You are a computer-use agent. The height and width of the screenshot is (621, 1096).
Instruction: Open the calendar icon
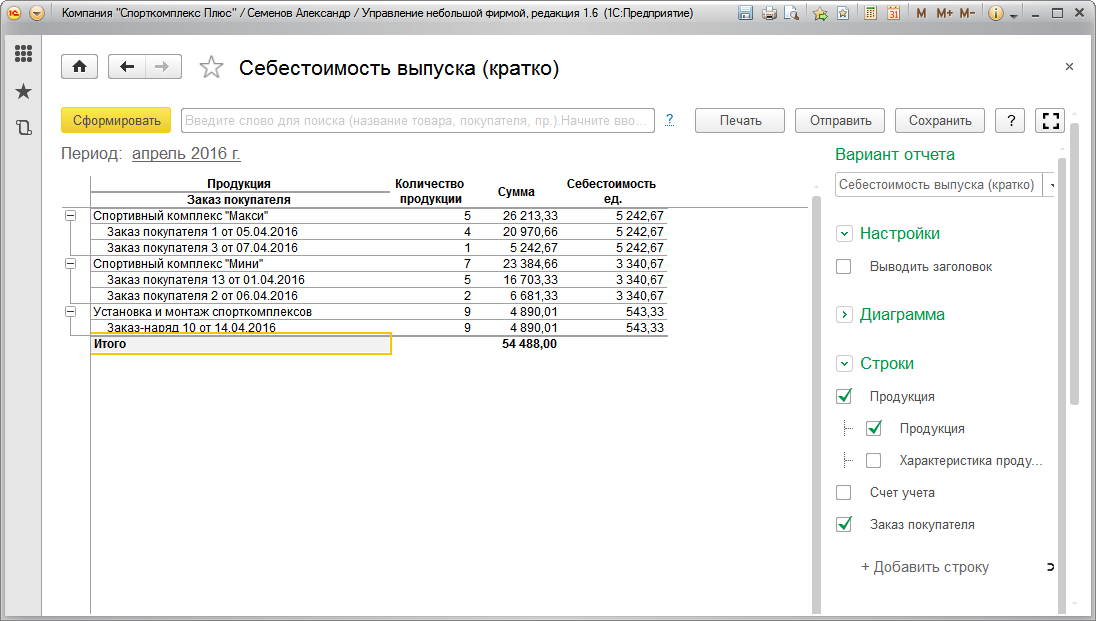click(893, 14)
